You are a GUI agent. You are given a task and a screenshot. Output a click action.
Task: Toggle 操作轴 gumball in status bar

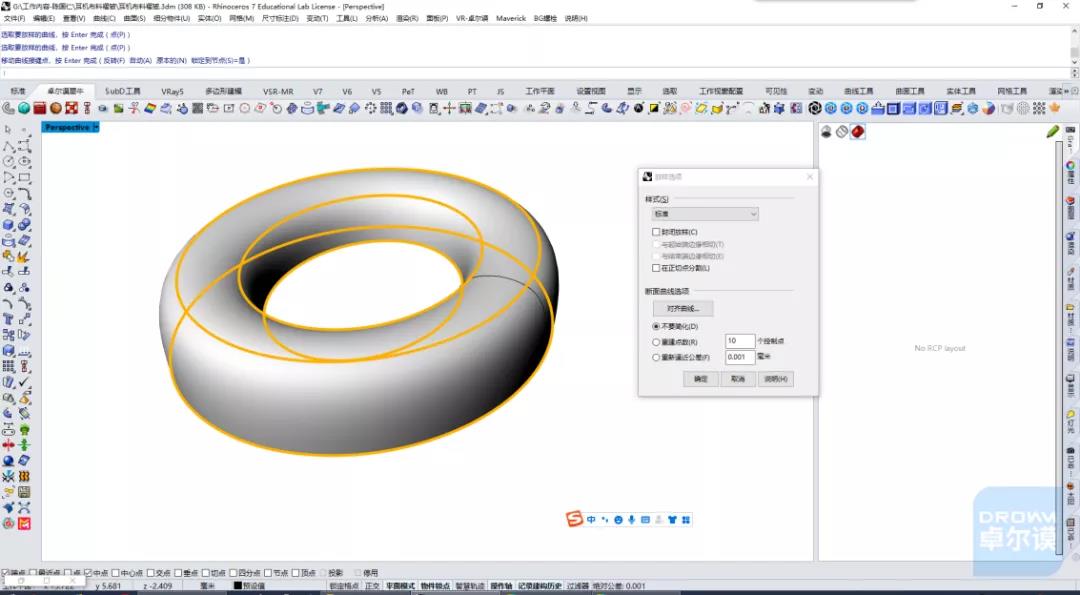(501, 586)
